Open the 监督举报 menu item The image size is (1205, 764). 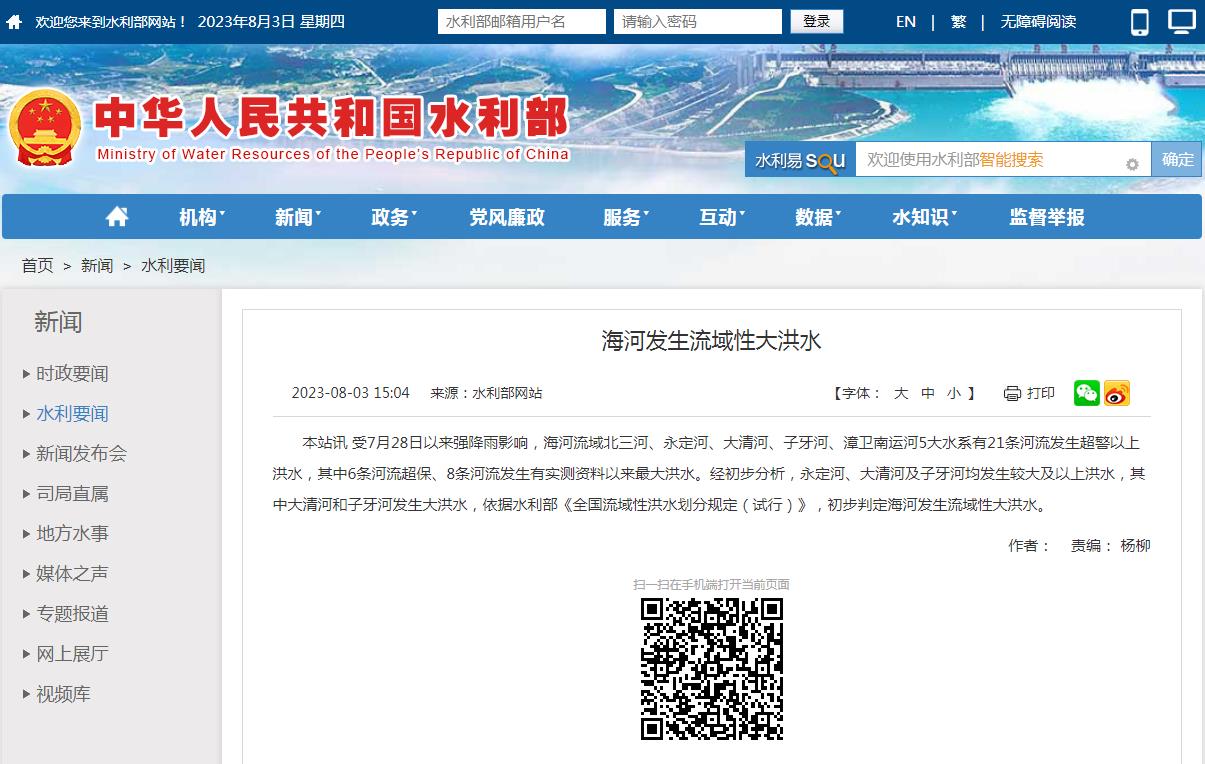point(1046,217)
